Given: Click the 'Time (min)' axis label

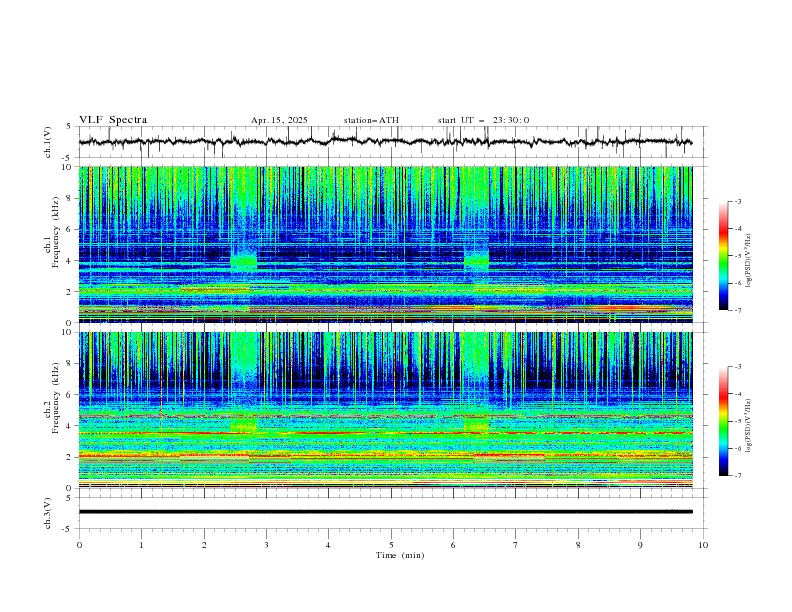Looking at the screenshot, I should pos(400,555).
